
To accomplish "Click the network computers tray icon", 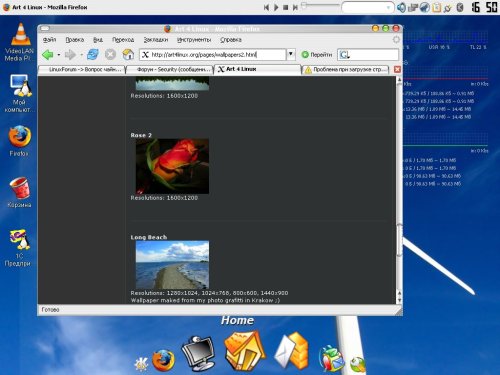I will pyautogui.click(x=413, y=7).
